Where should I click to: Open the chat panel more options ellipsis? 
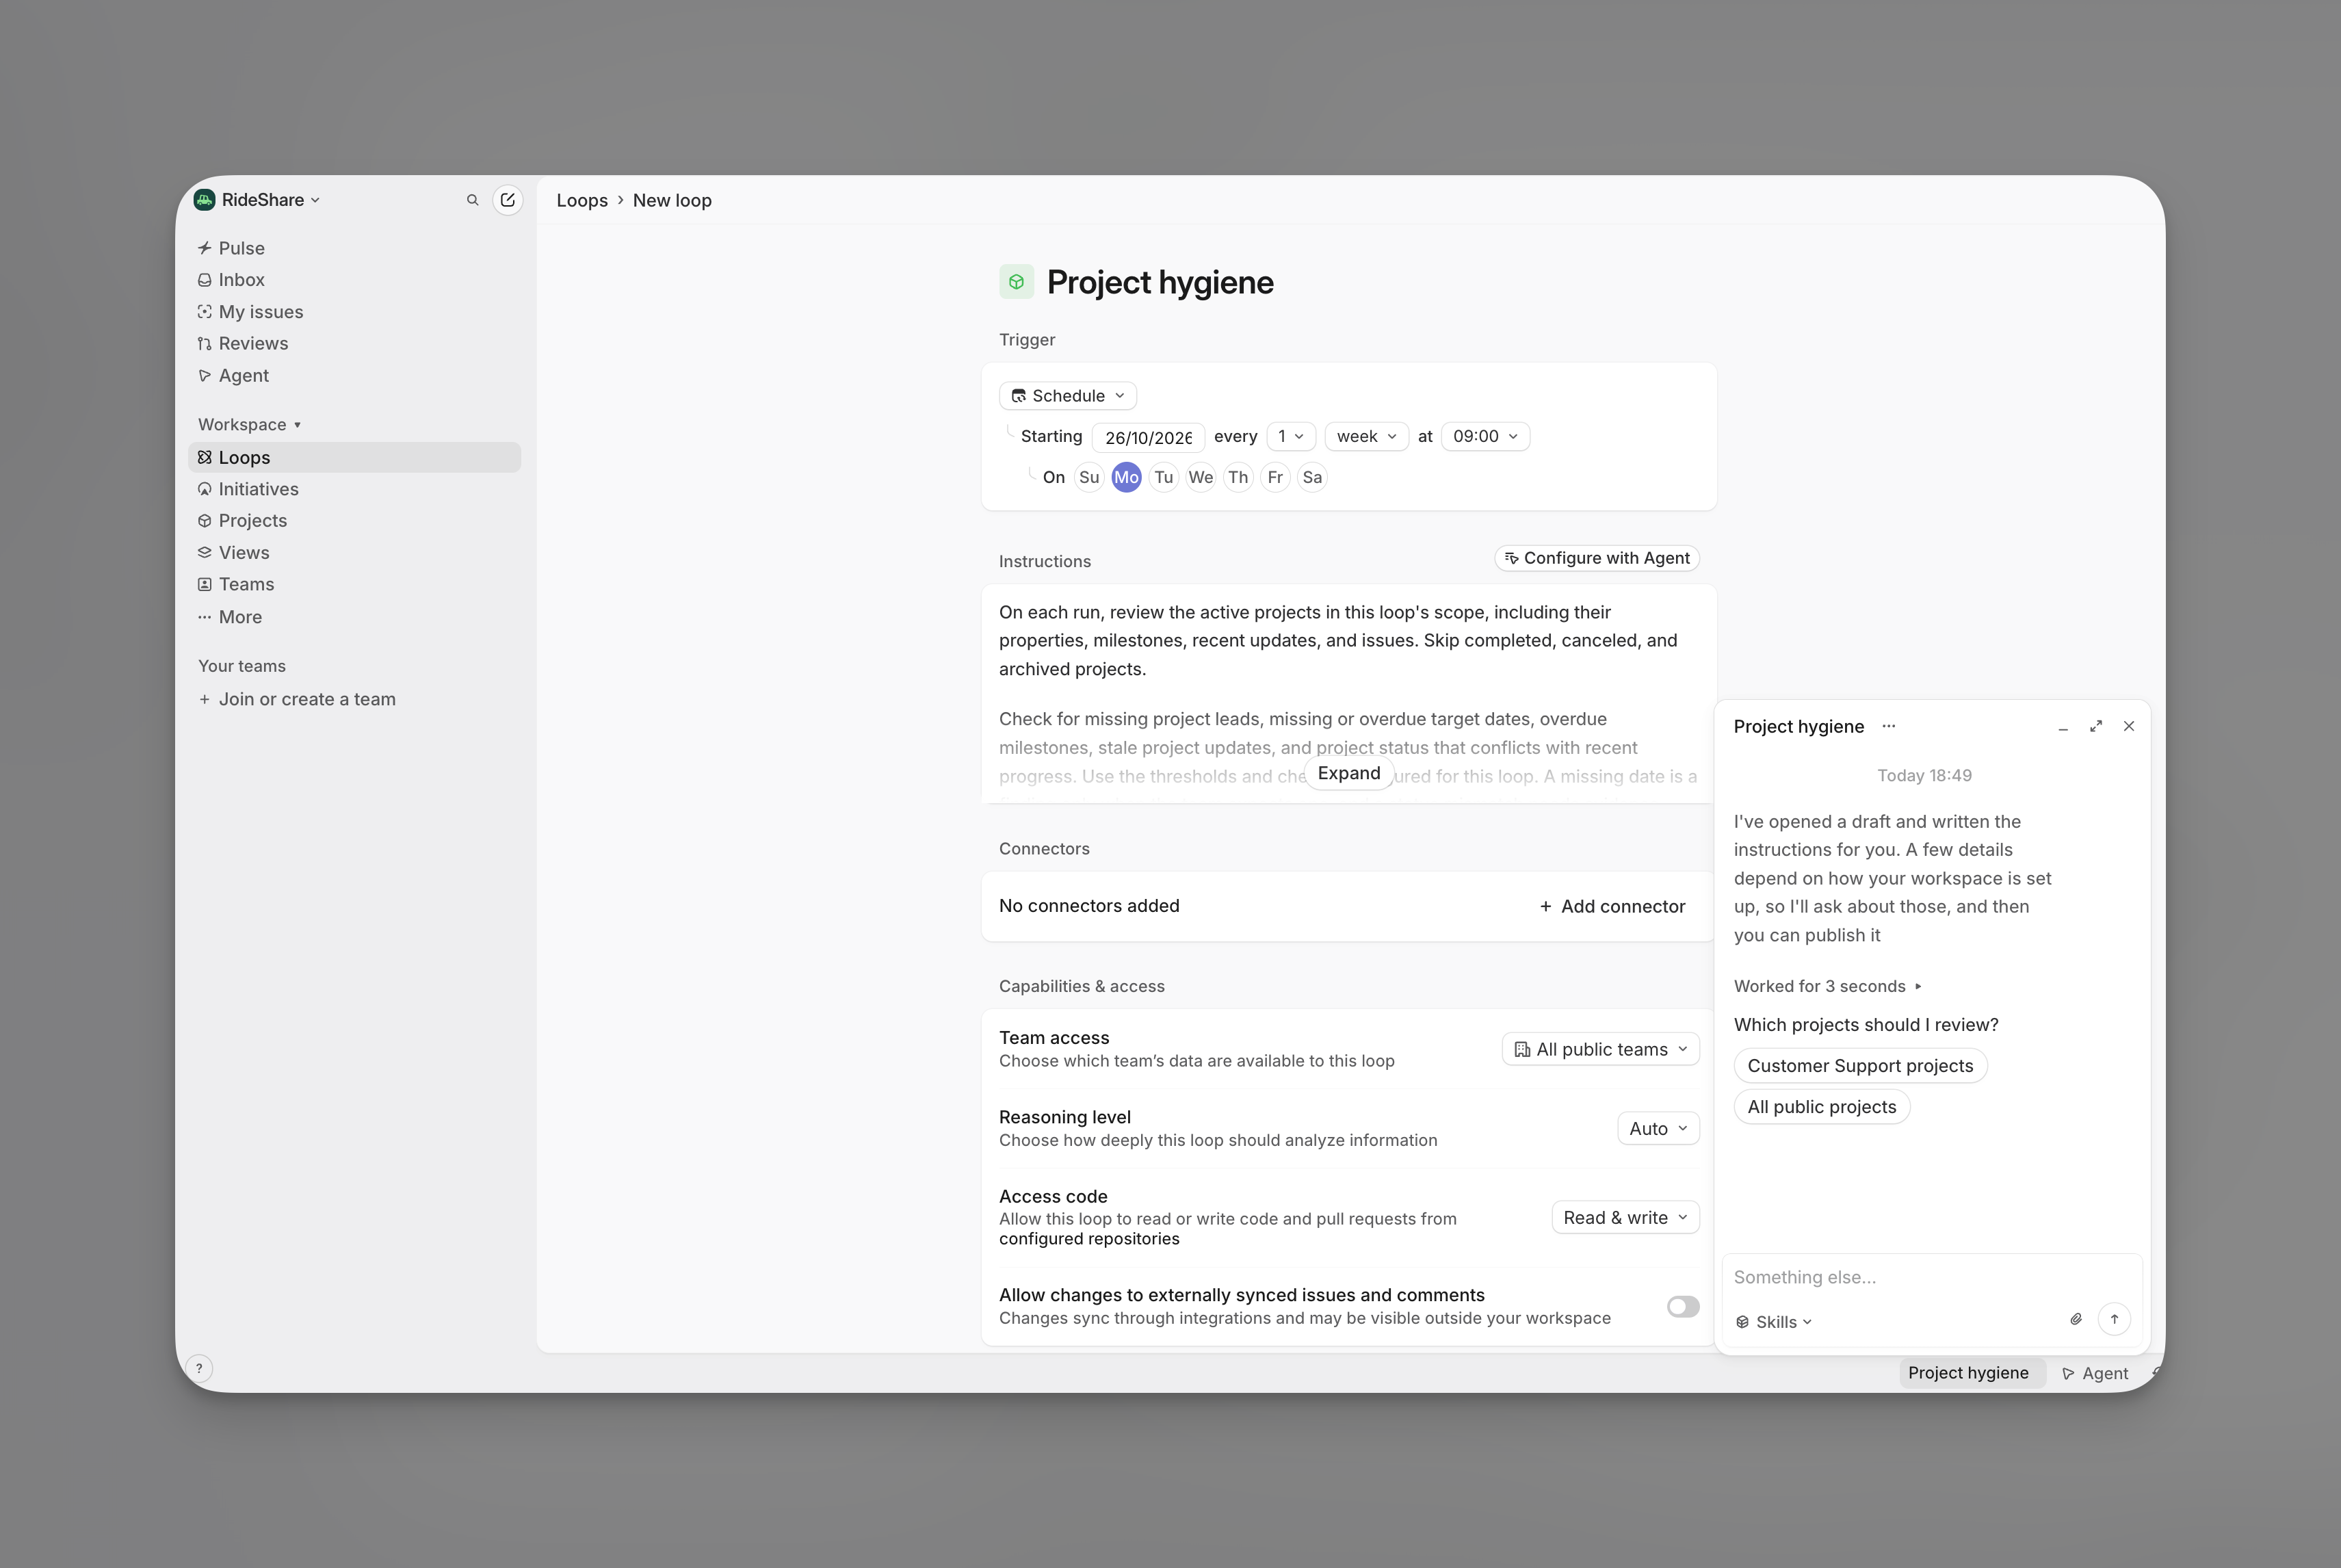click(1888, 726)
